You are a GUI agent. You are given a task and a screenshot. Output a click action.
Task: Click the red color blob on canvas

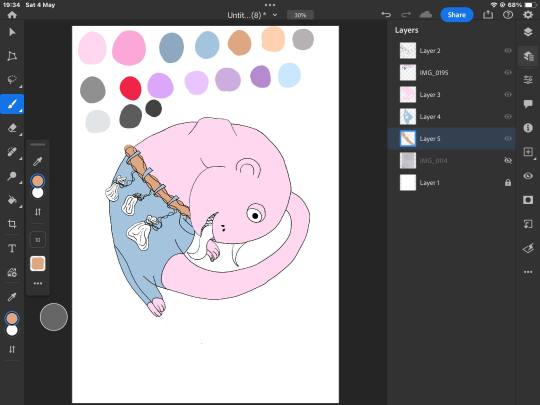(131, 88)
